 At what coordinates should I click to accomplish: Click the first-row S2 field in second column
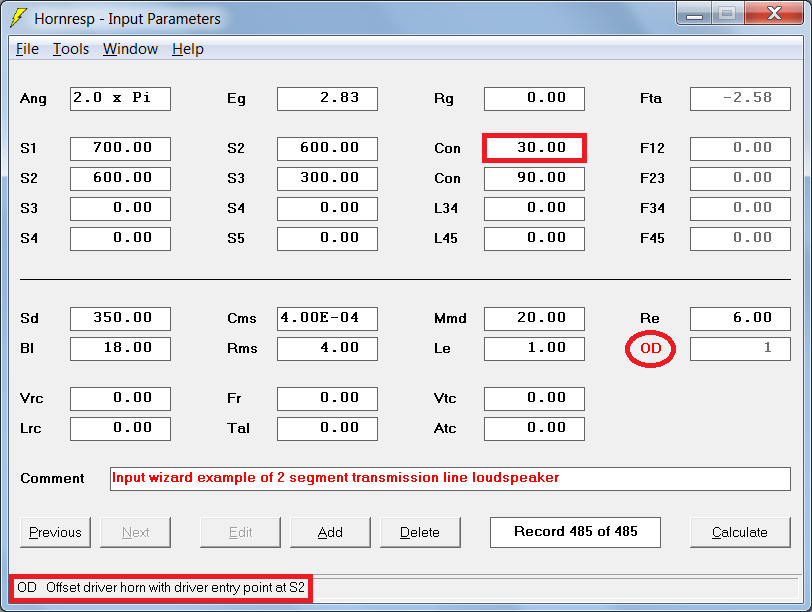pyautogui.click(x=327, y=149)
